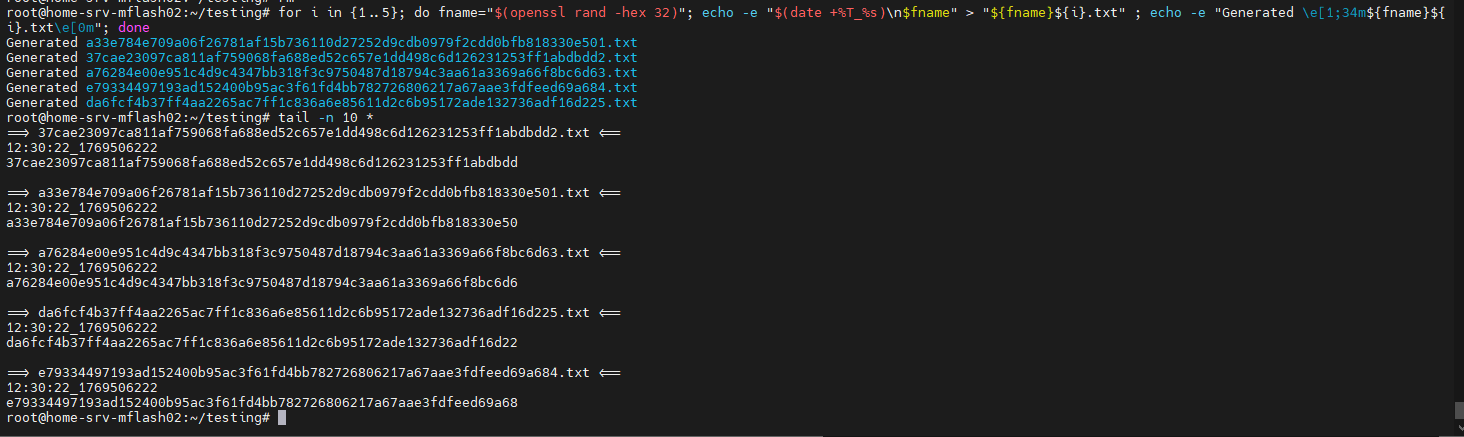Click the blue da6fcf4b...d225.txt Generated filename

coord(362,103)
